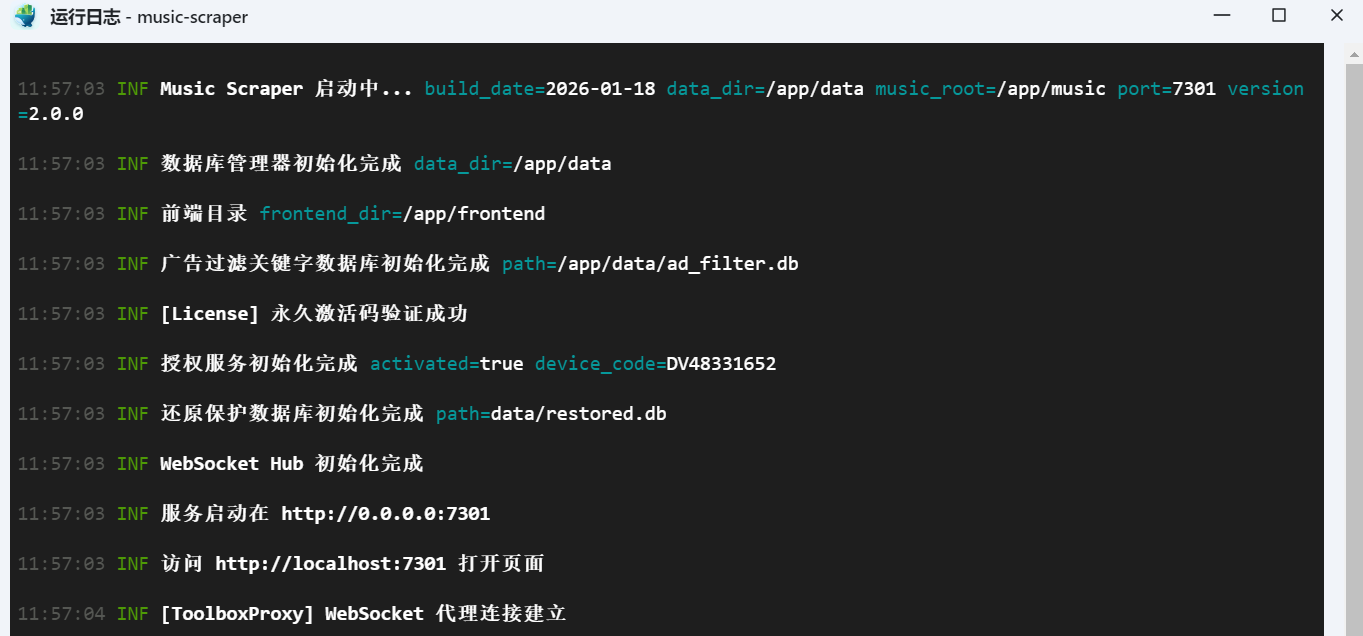Viewport: 1363px width, 636px height.
Task: Click the "Music Scraper 启动中..." log message
Action: click(x=286, y=89)
